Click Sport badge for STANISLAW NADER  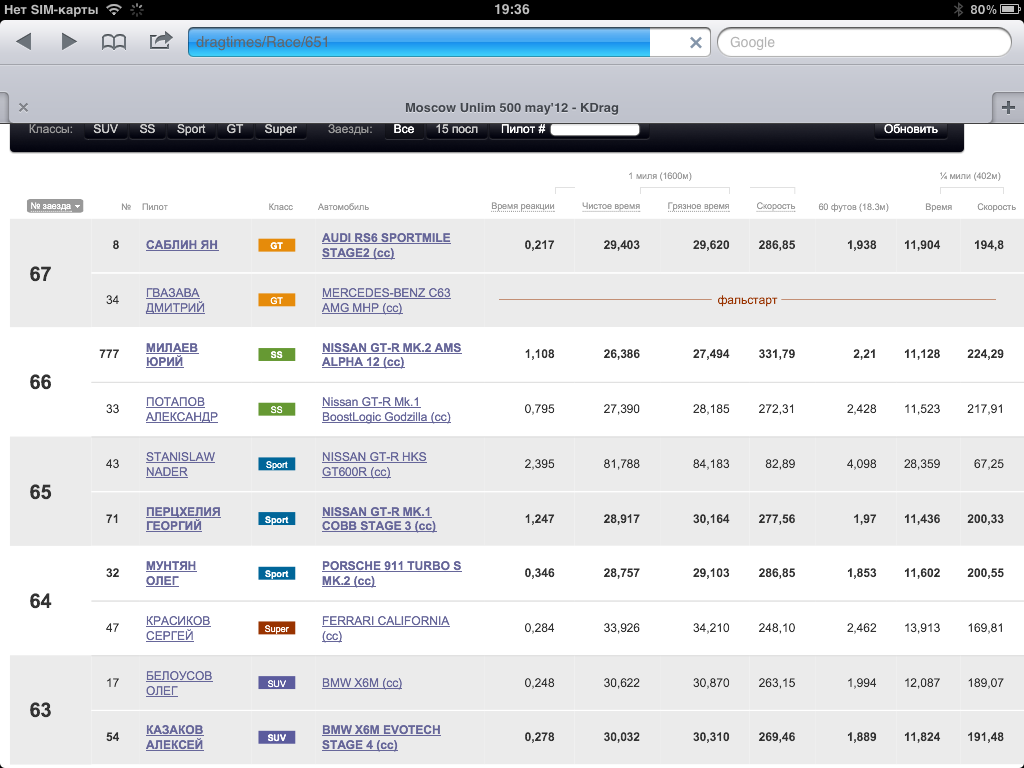tap(277, 464)
